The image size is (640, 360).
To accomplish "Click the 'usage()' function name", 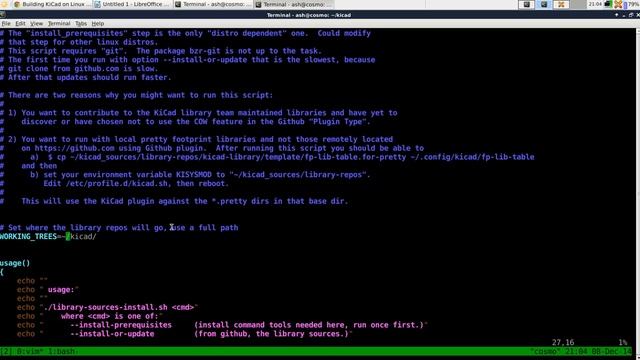I will tap(15, 263).
